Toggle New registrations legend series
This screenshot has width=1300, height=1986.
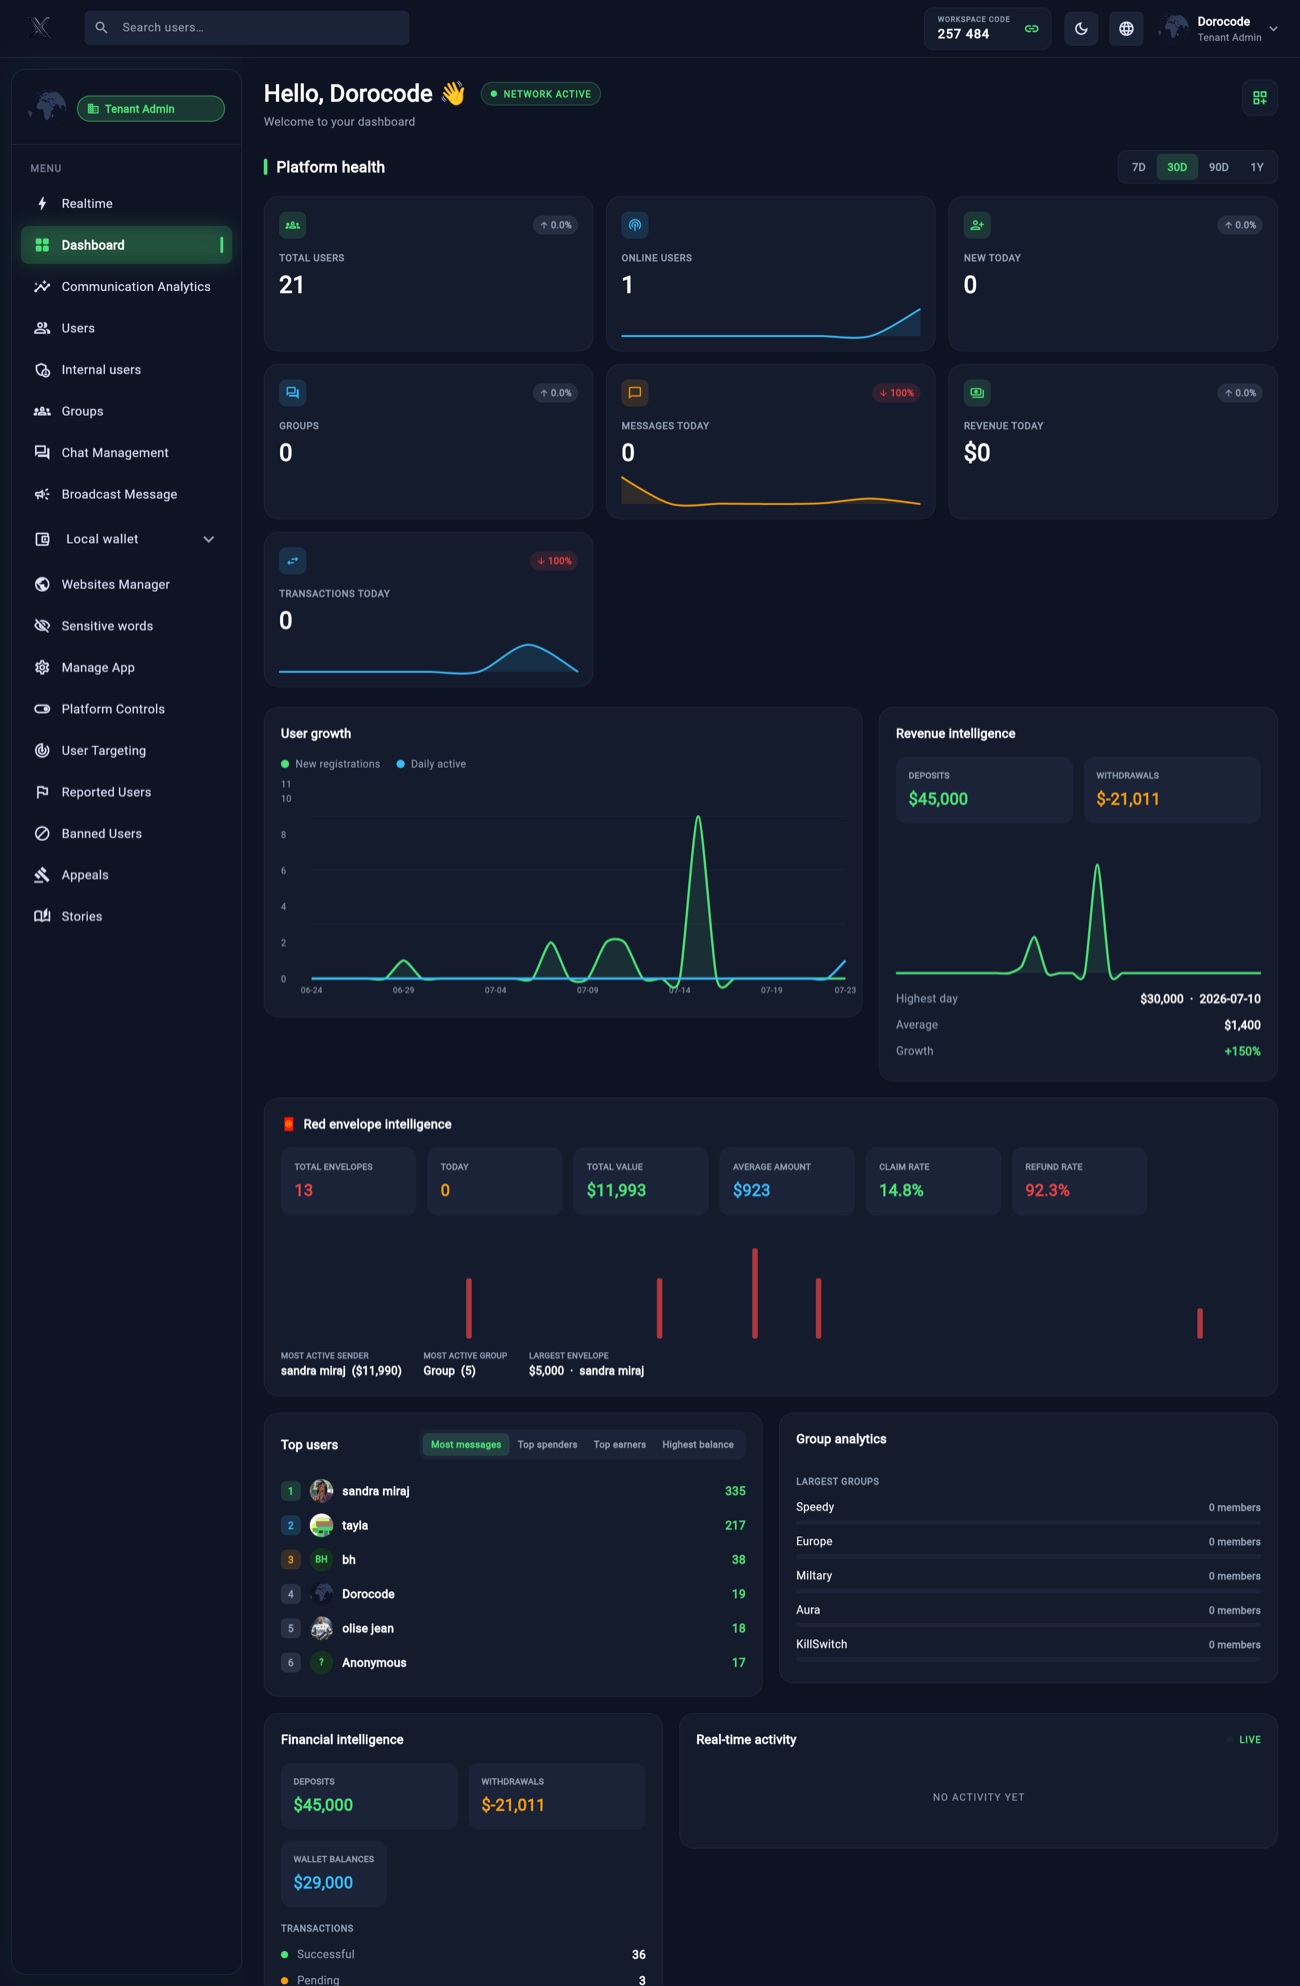331,764
